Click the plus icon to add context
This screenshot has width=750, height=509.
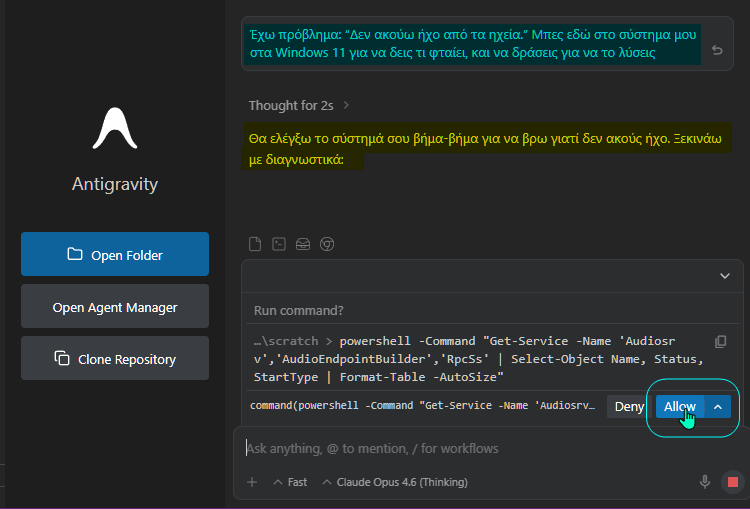click(252, 482)
